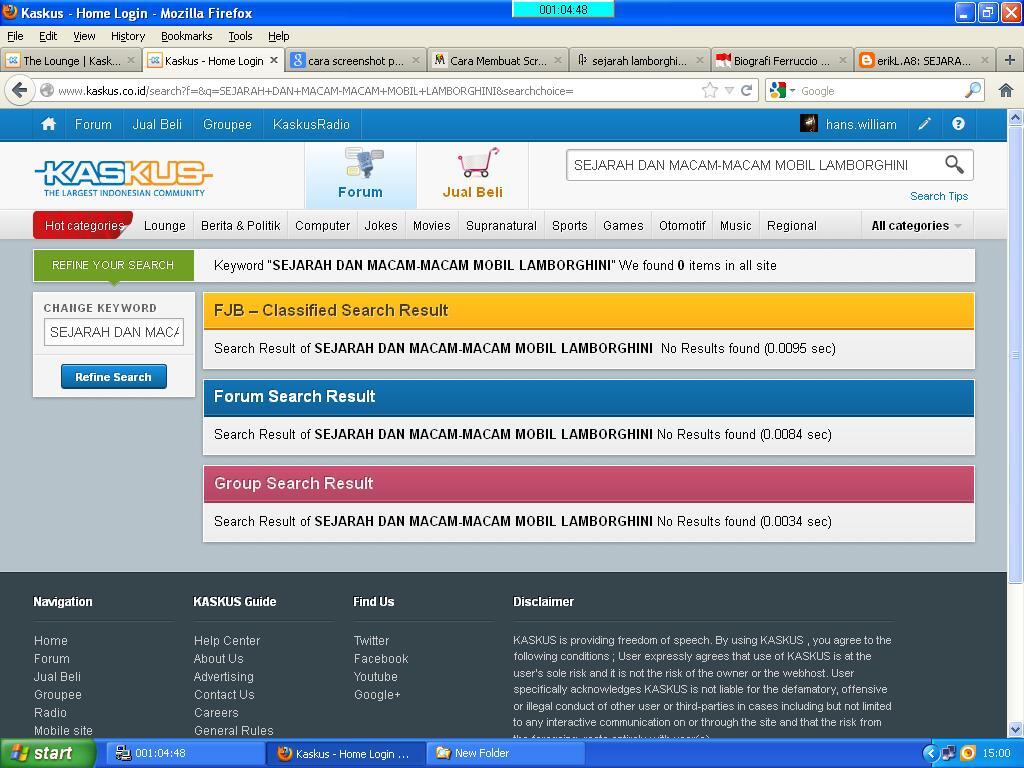This screenshot has height=768, width=1024.
Task: Reload the page with refresh icon
Action: point(746,91)
